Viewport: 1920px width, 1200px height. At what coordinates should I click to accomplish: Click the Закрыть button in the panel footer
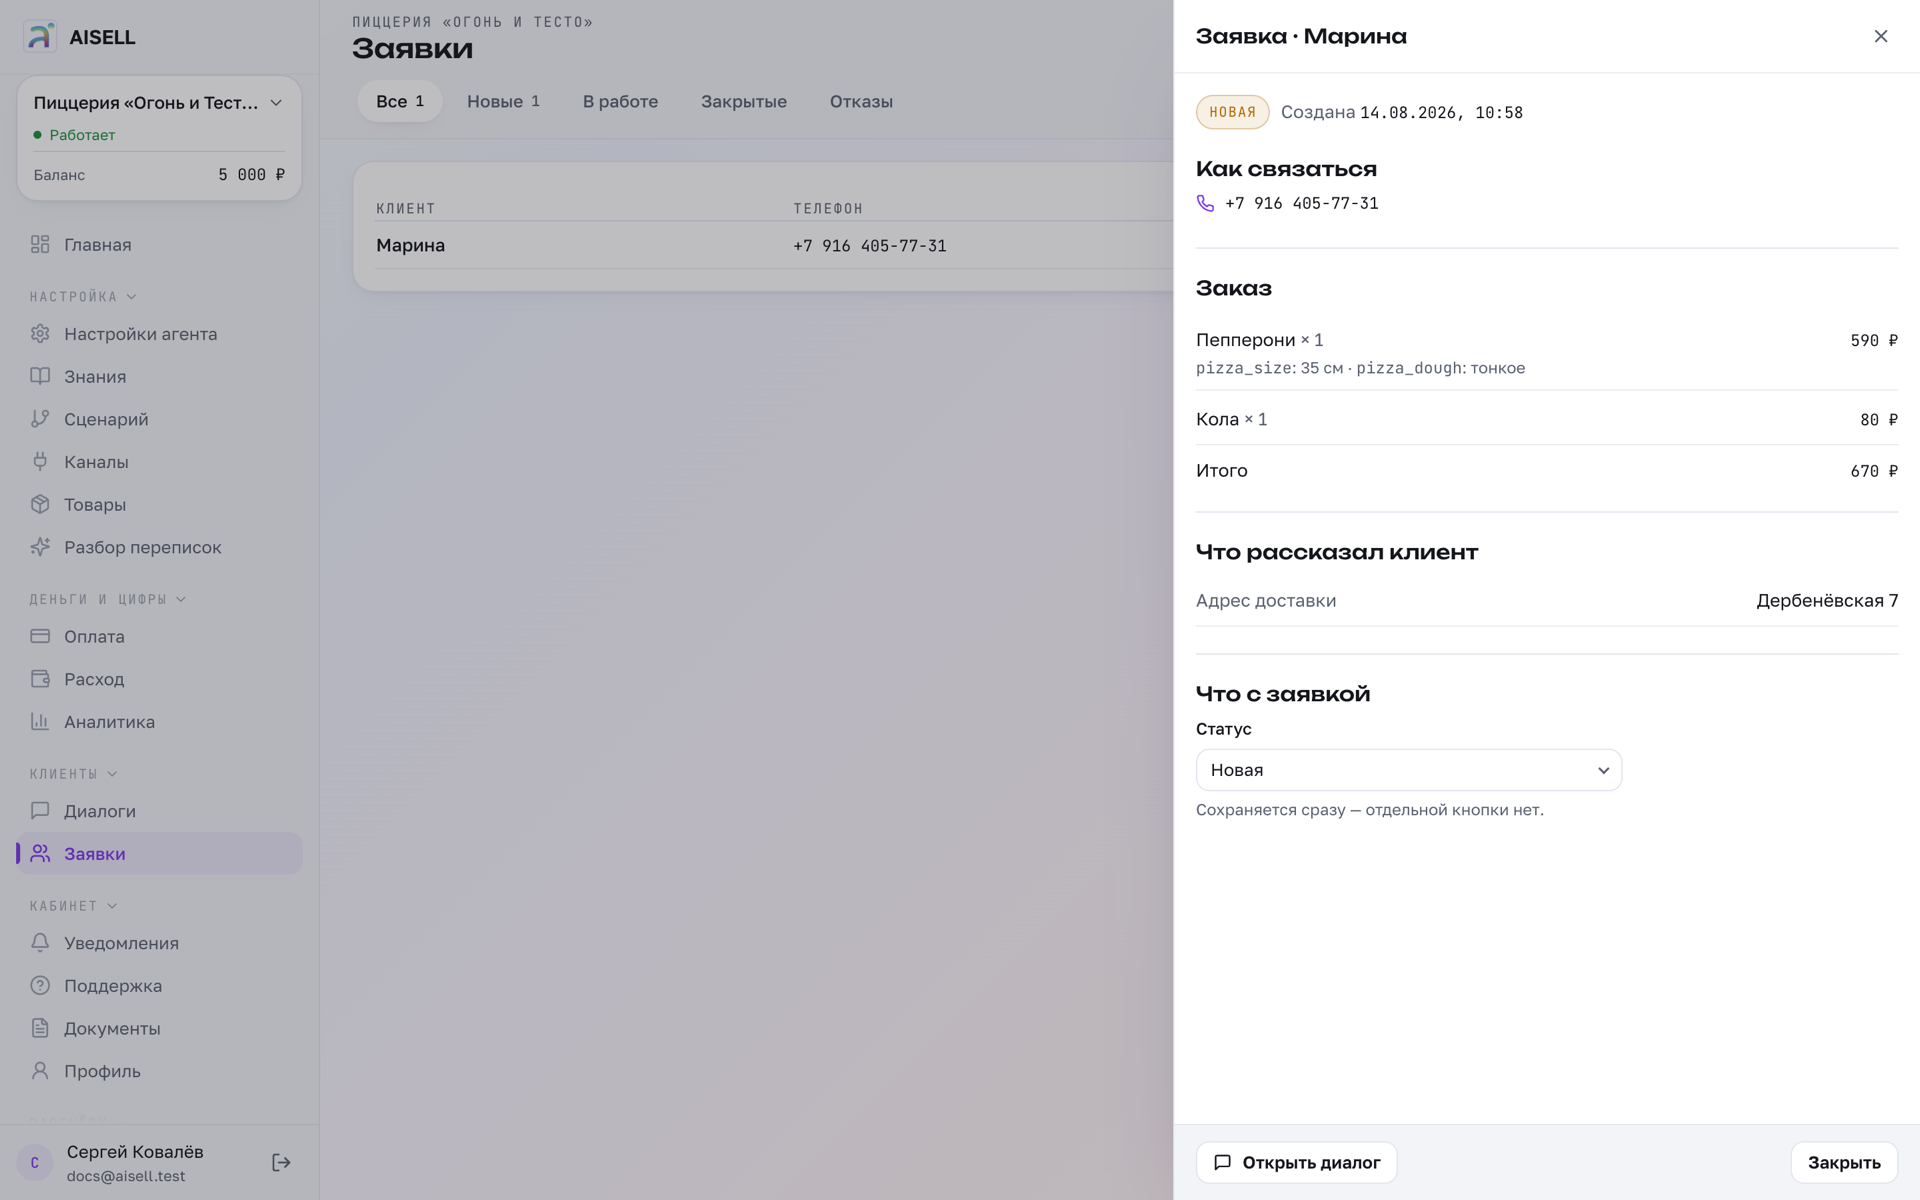[x=1844, y=1163]
